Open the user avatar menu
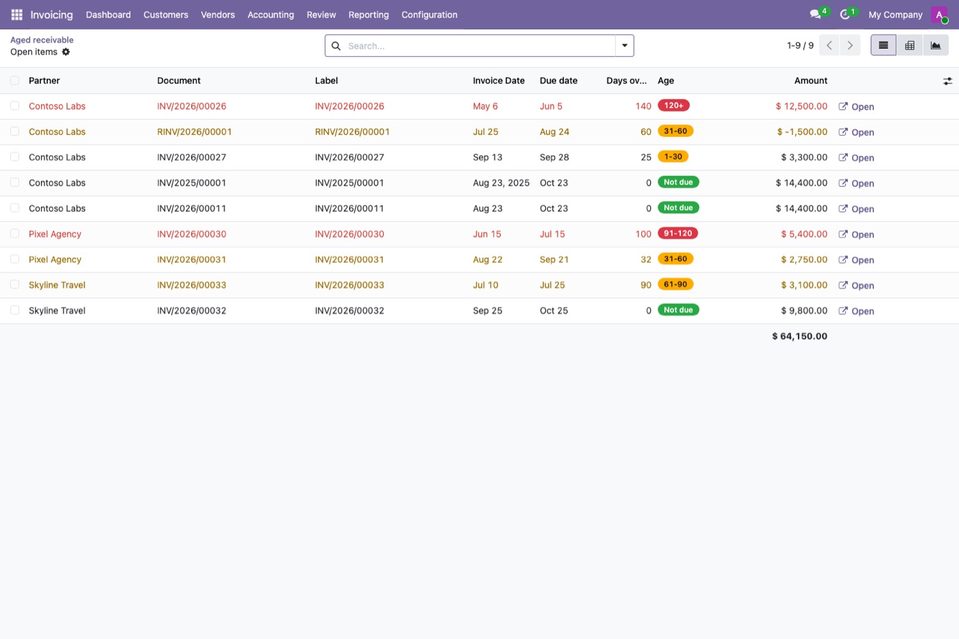The width and height of the screenshot is (959, 639). click(x=939, y=15)
